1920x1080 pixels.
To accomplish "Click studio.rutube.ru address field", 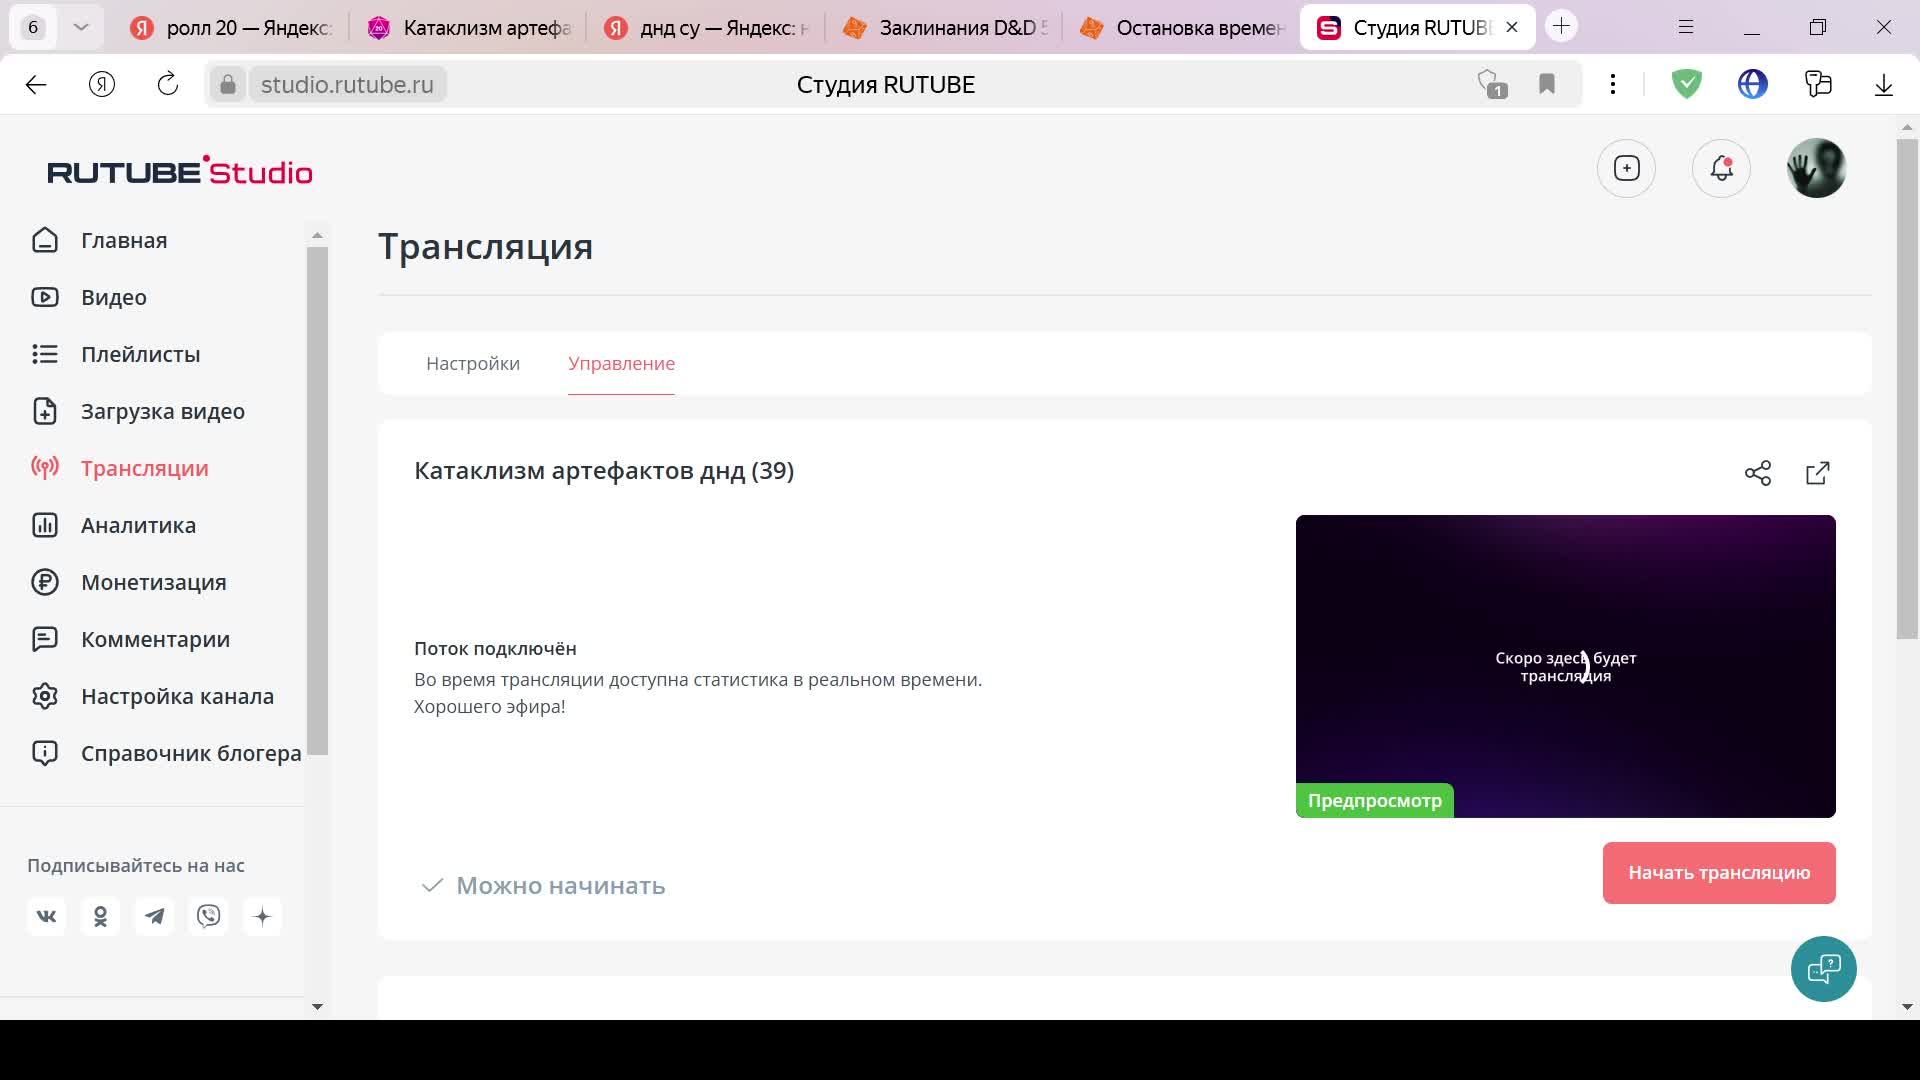I will pos(347,85).
